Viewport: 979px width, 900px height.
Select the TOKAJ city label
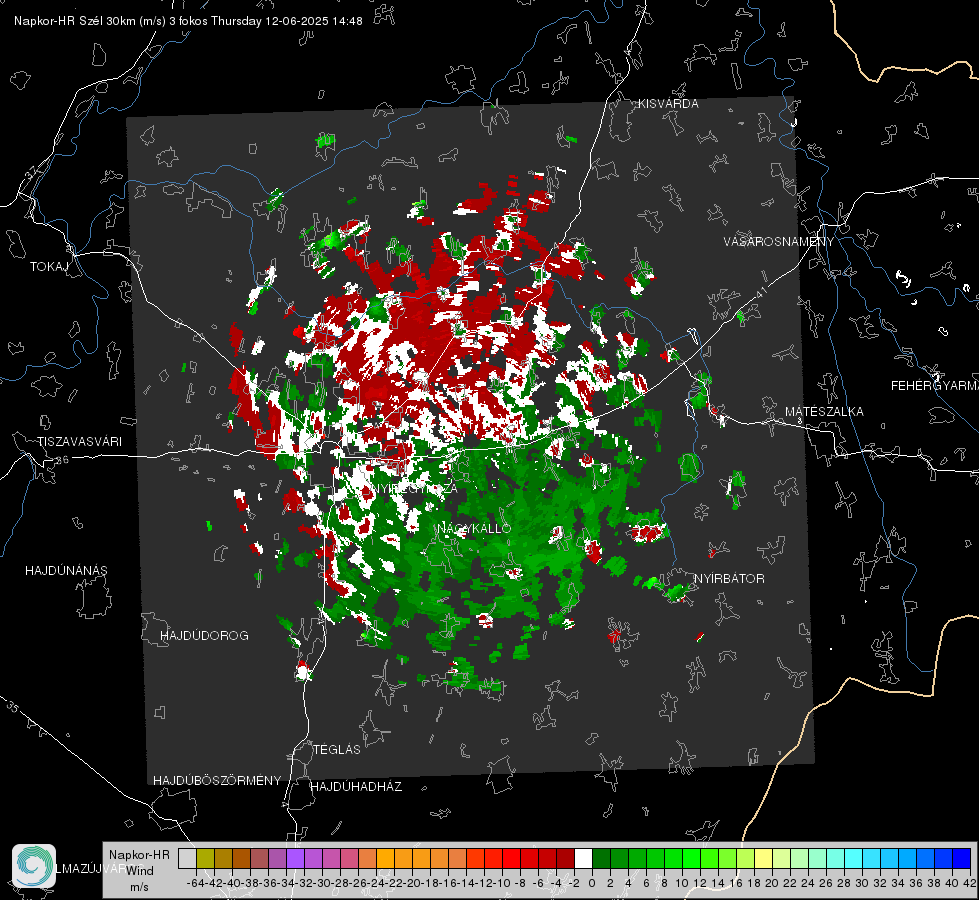(49, 267)
